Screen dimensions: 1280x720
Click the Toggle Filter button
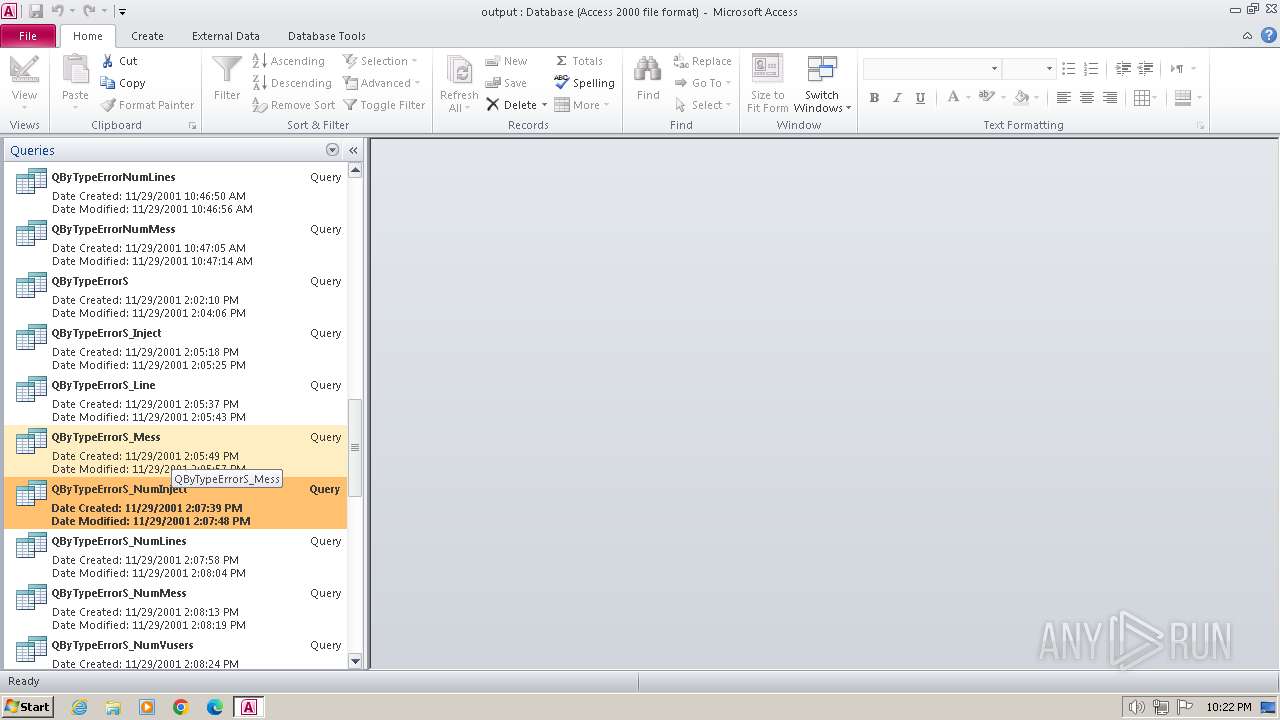384,105
